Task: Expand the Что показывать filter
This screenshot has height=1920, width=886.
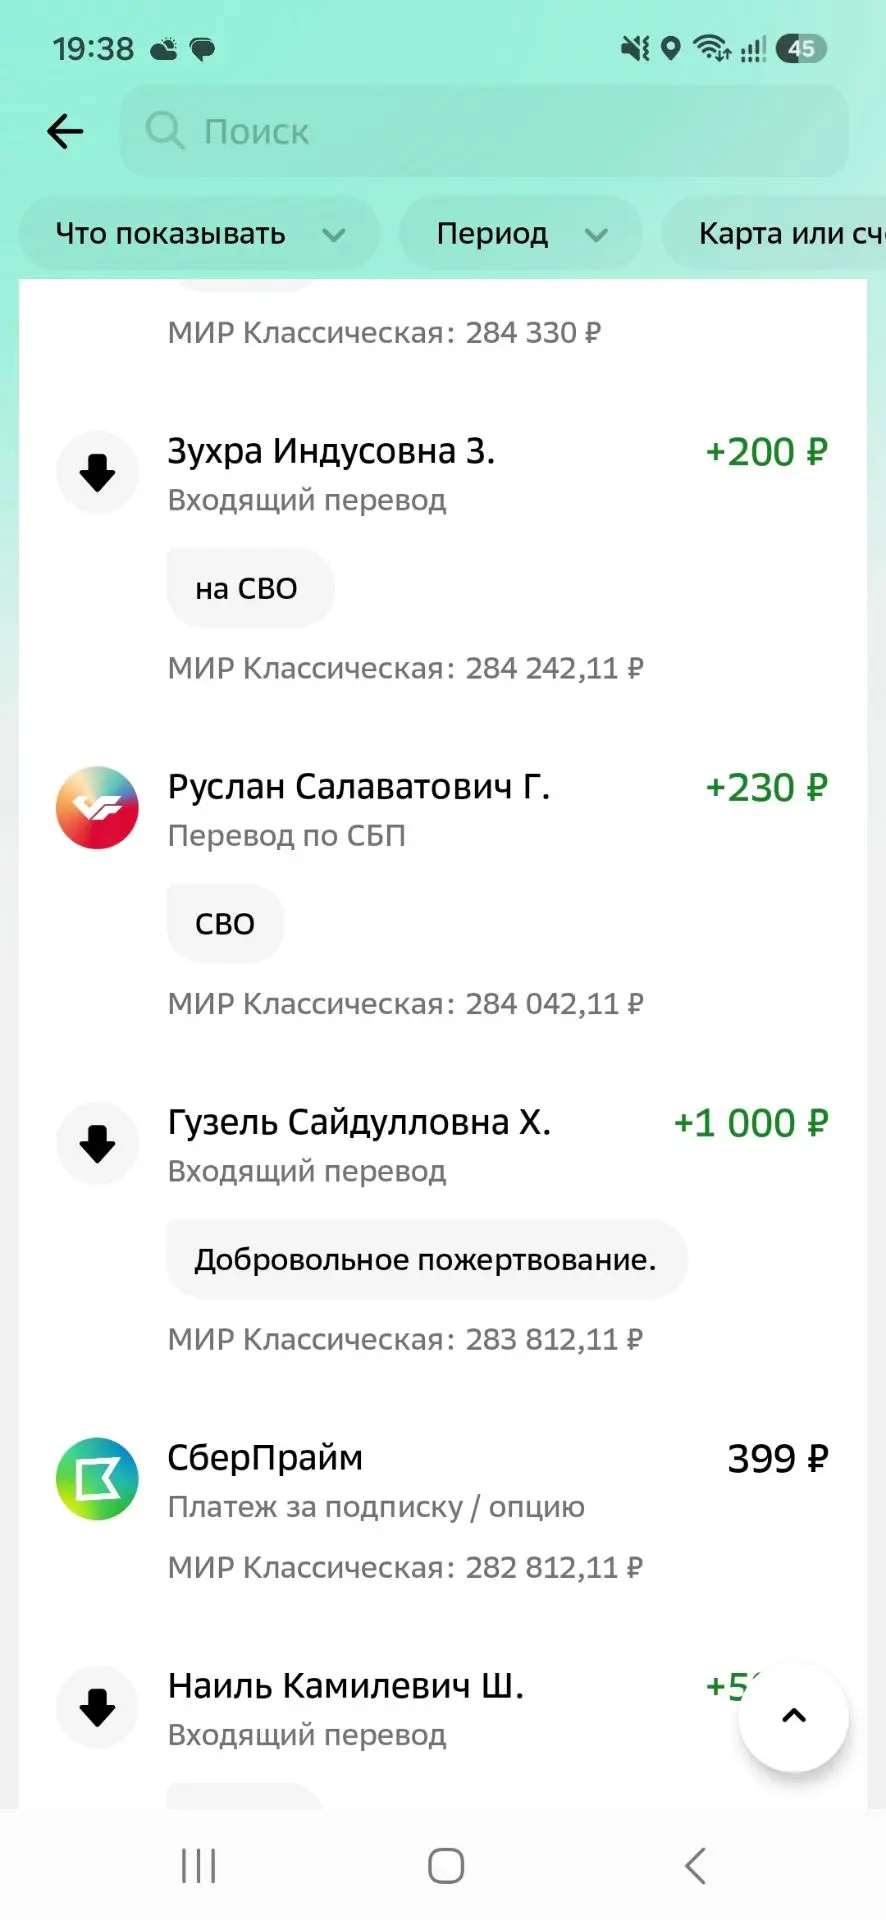Action: click(200, 234)
